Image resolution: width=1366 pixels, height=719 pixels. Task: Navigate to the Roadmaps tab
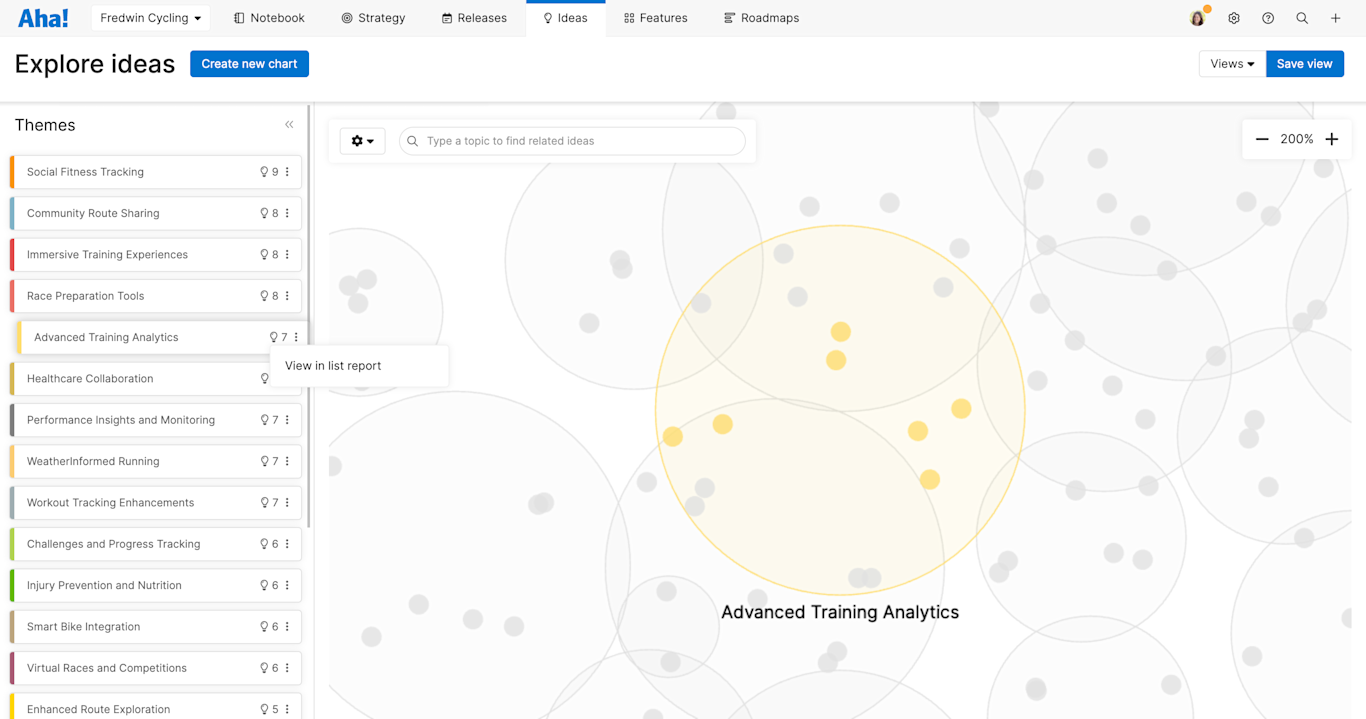coord(761,18)
